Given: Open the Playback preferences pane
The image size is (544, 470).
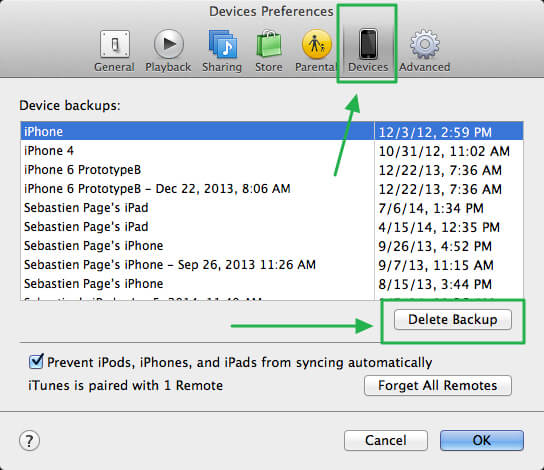Looking at the screenshot, I should coord(168,51).
